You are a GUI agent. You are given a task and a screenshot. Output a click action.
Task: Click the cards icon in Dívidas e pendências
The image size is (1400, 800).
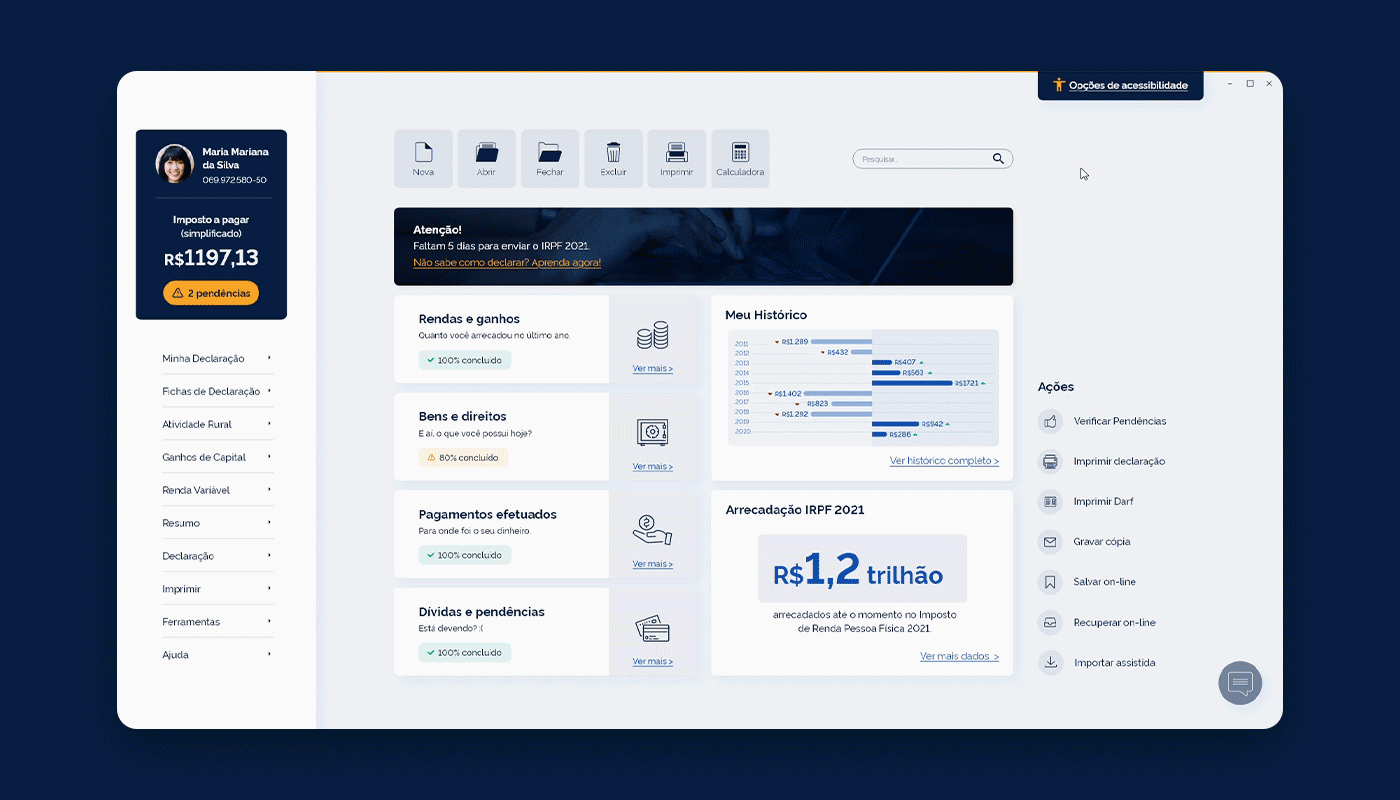click(652, 628)
